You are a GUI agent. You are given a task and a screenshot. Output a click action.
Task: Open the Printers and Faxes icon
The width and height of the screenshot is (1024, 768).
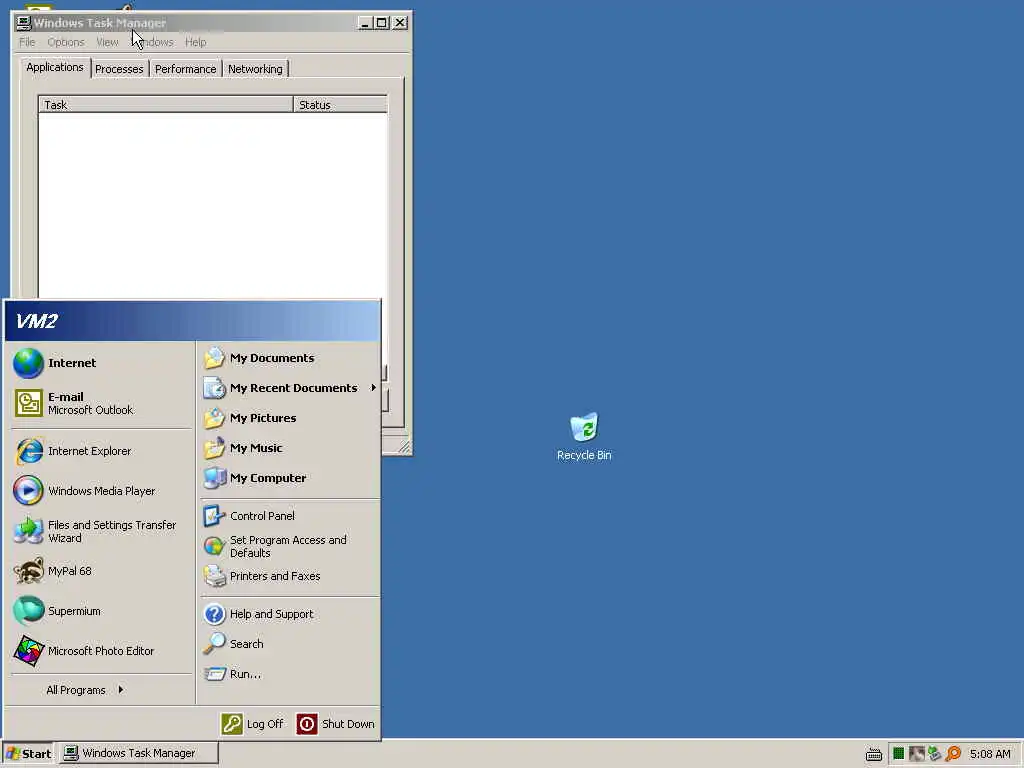[x=214, y=576]
